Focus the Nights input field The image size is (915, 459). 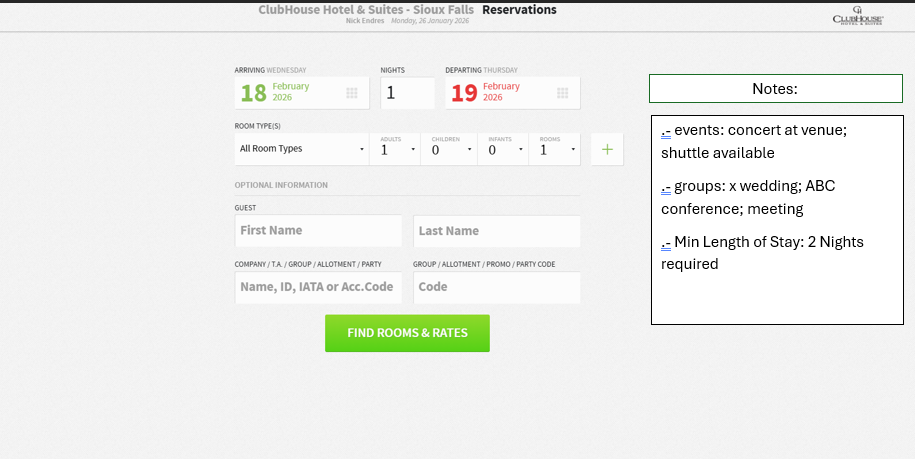click(407, 93)
